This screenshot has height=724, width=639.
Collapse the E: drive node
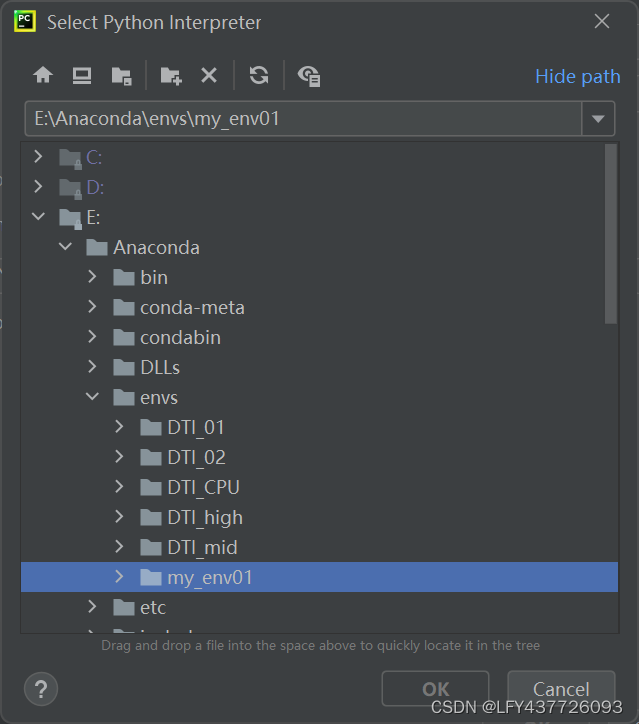38,216
